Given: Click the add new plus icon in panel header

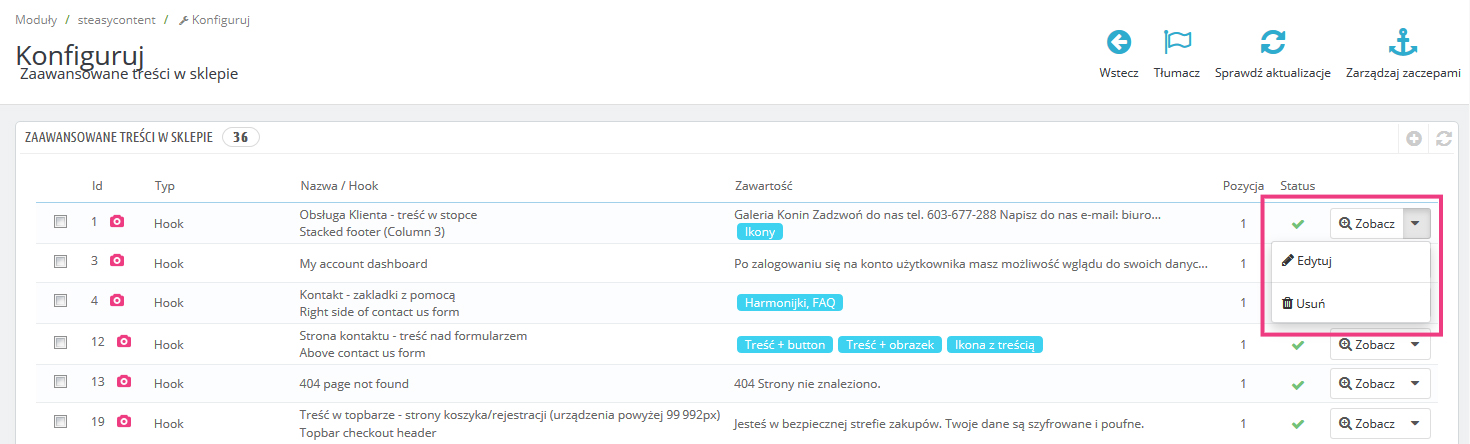Looking at the screenshot, I should (x=1414, y=139).
